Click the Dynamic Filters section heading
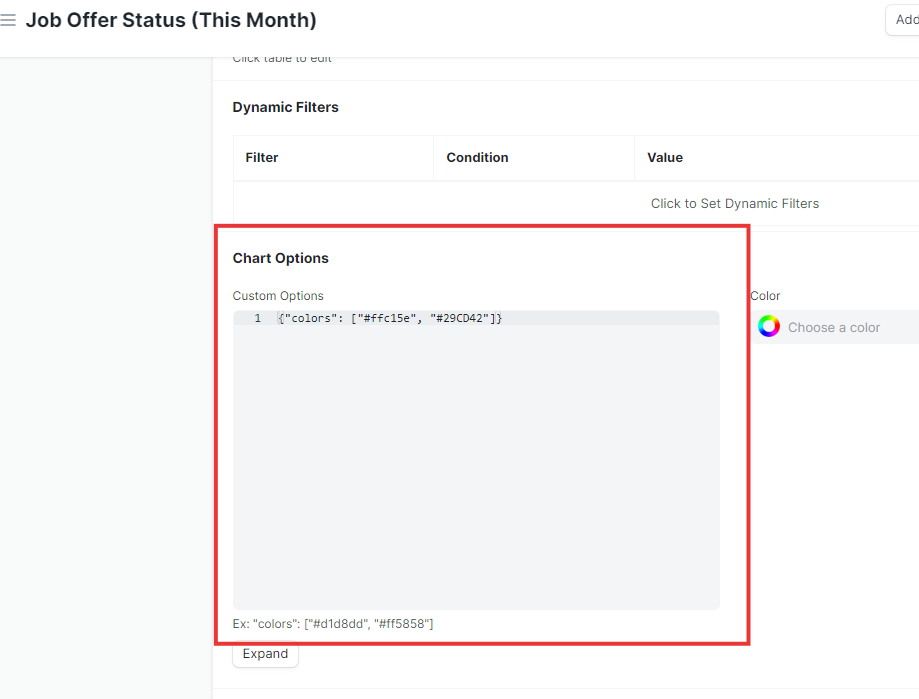Screen dimensions: 919x699 (x=285, y=107)
